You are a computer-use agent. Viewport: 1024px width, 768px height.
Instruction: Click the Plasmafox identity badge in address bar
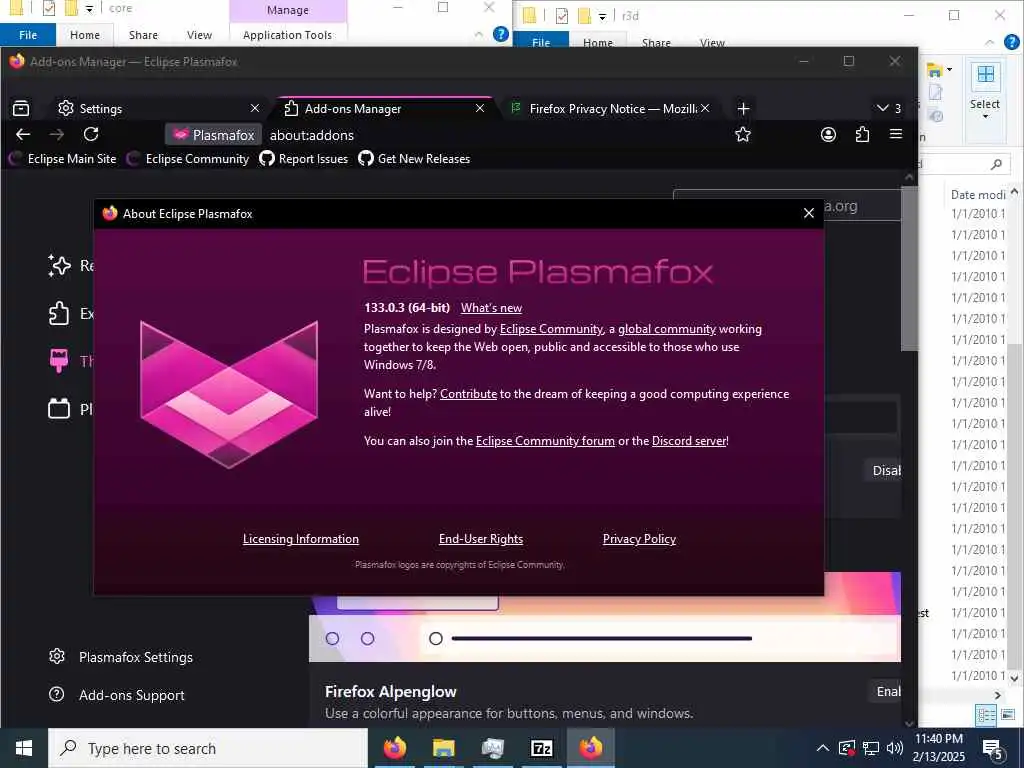(x=214, y=135)
